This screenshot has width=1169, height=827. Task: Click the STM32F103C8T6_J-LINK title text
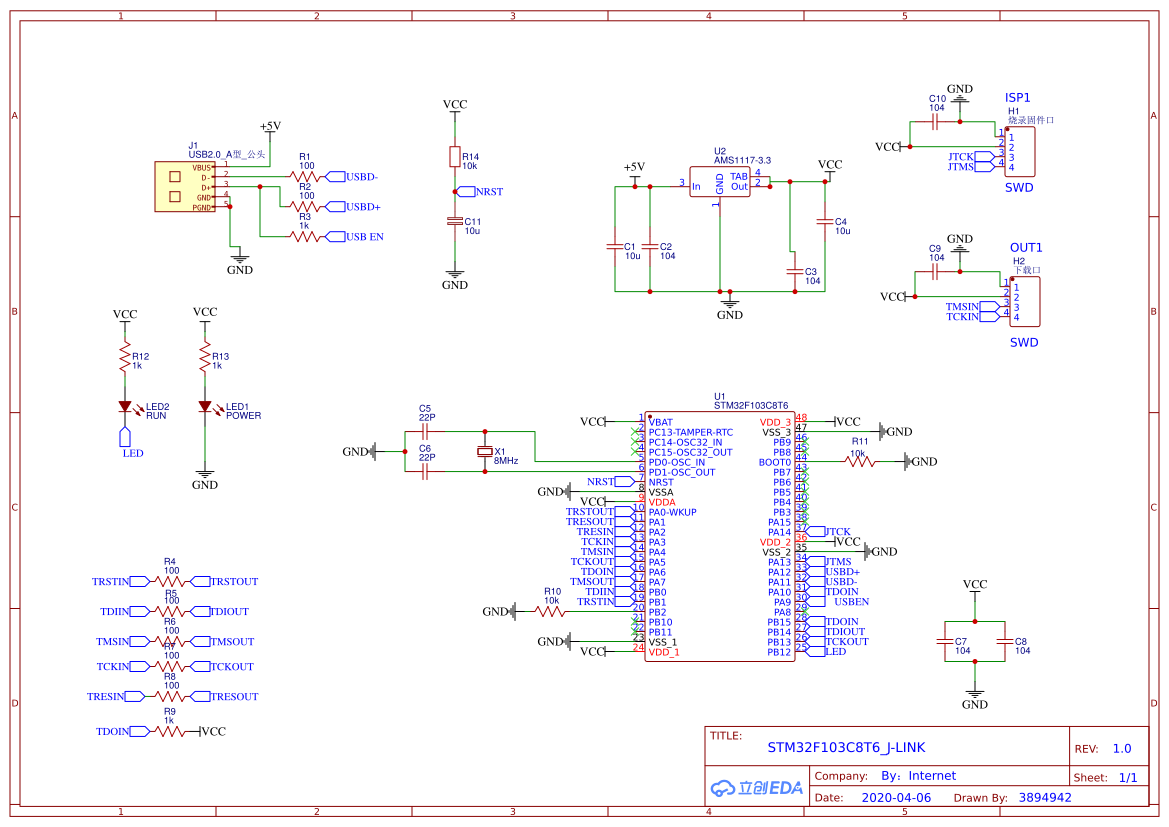point(846,747)
